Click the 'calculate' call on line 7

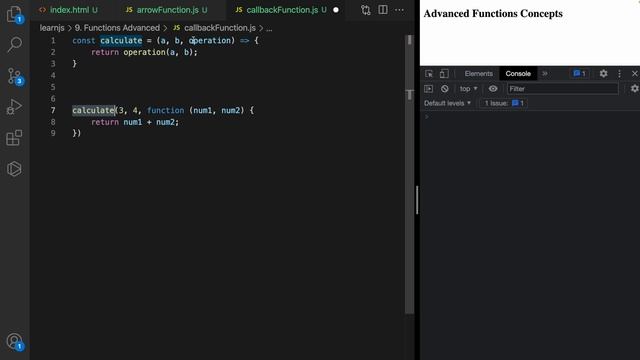(93, 110)
